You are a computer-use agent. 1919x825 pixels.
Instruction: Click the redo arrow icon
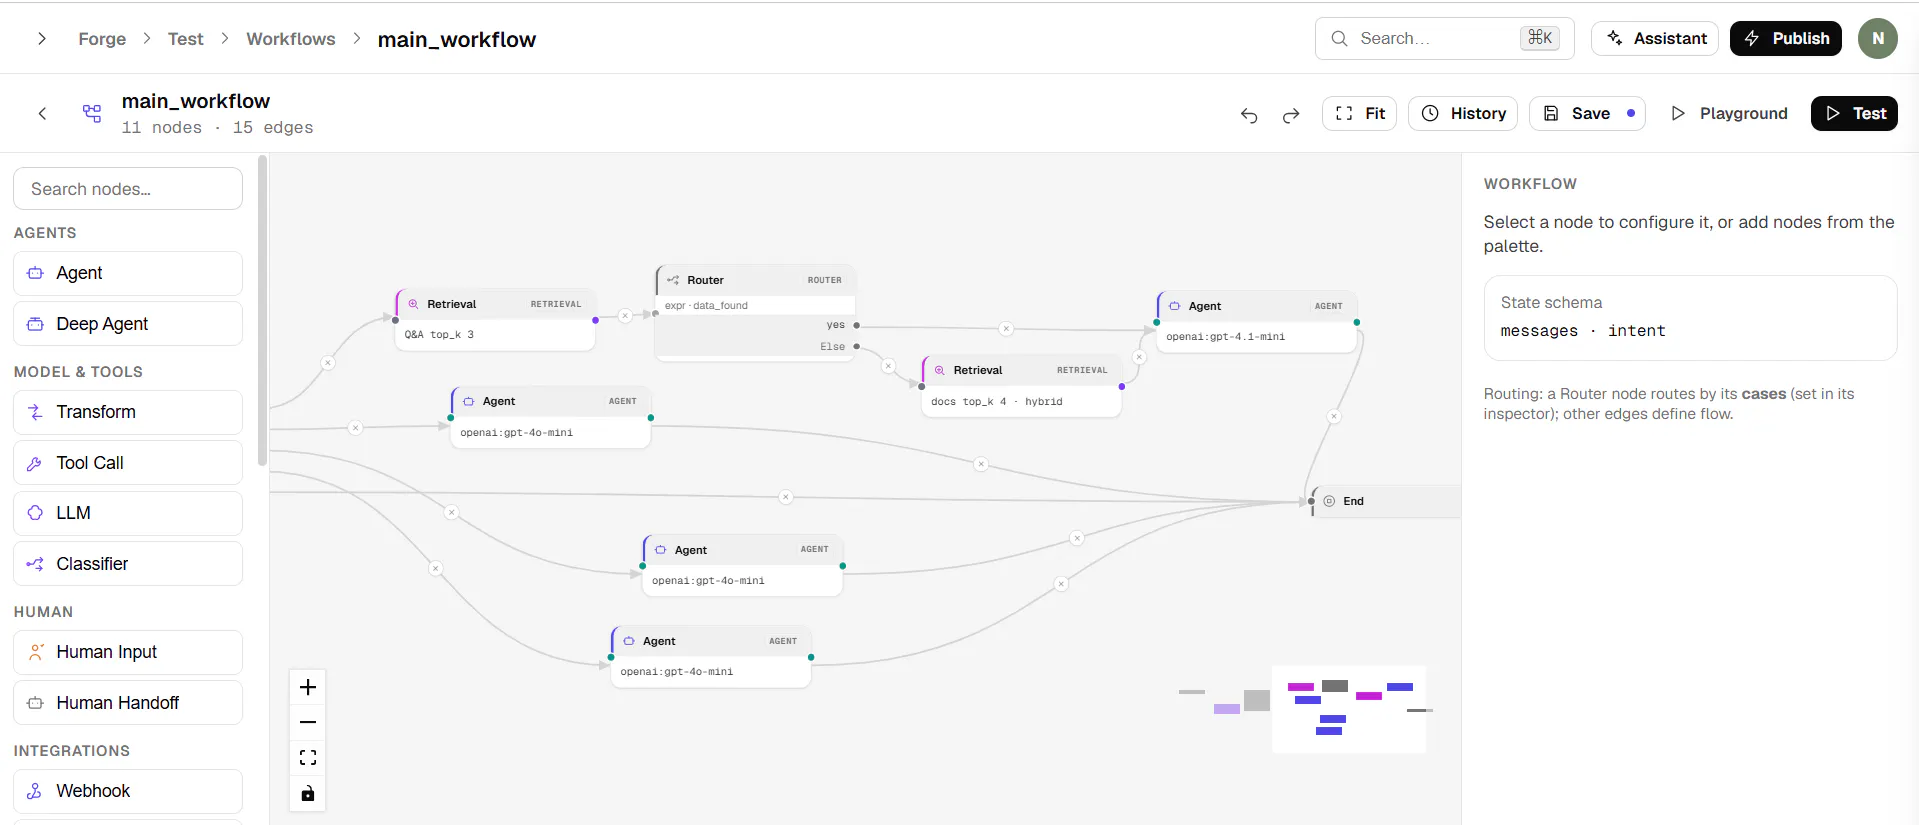[1291, 115]
